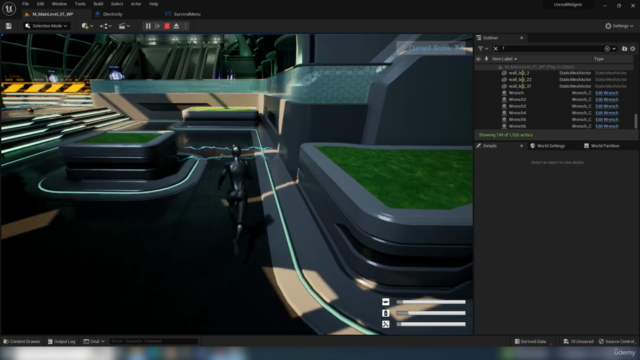Click the Wrench4 actor icon
Viewport: 640px width, 360px height.
(x=504, y=113)
